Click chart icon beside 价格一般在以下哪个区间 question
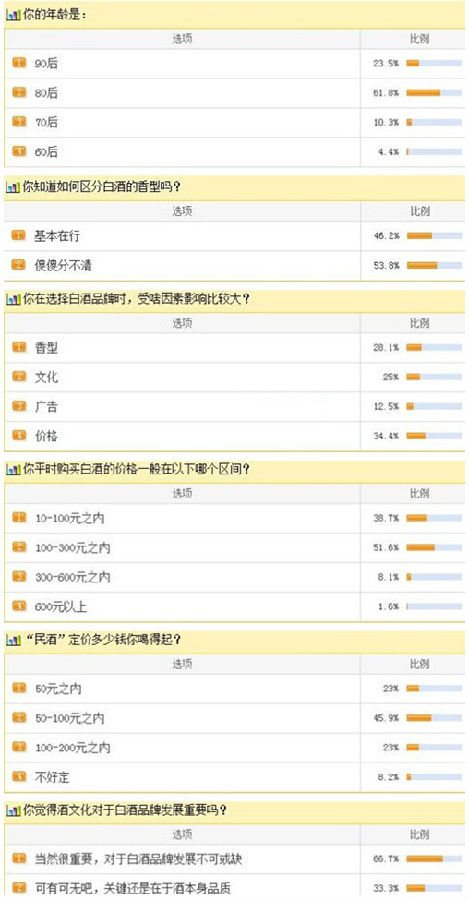Viewport: 469px width, 900px height. pos(13,470)
